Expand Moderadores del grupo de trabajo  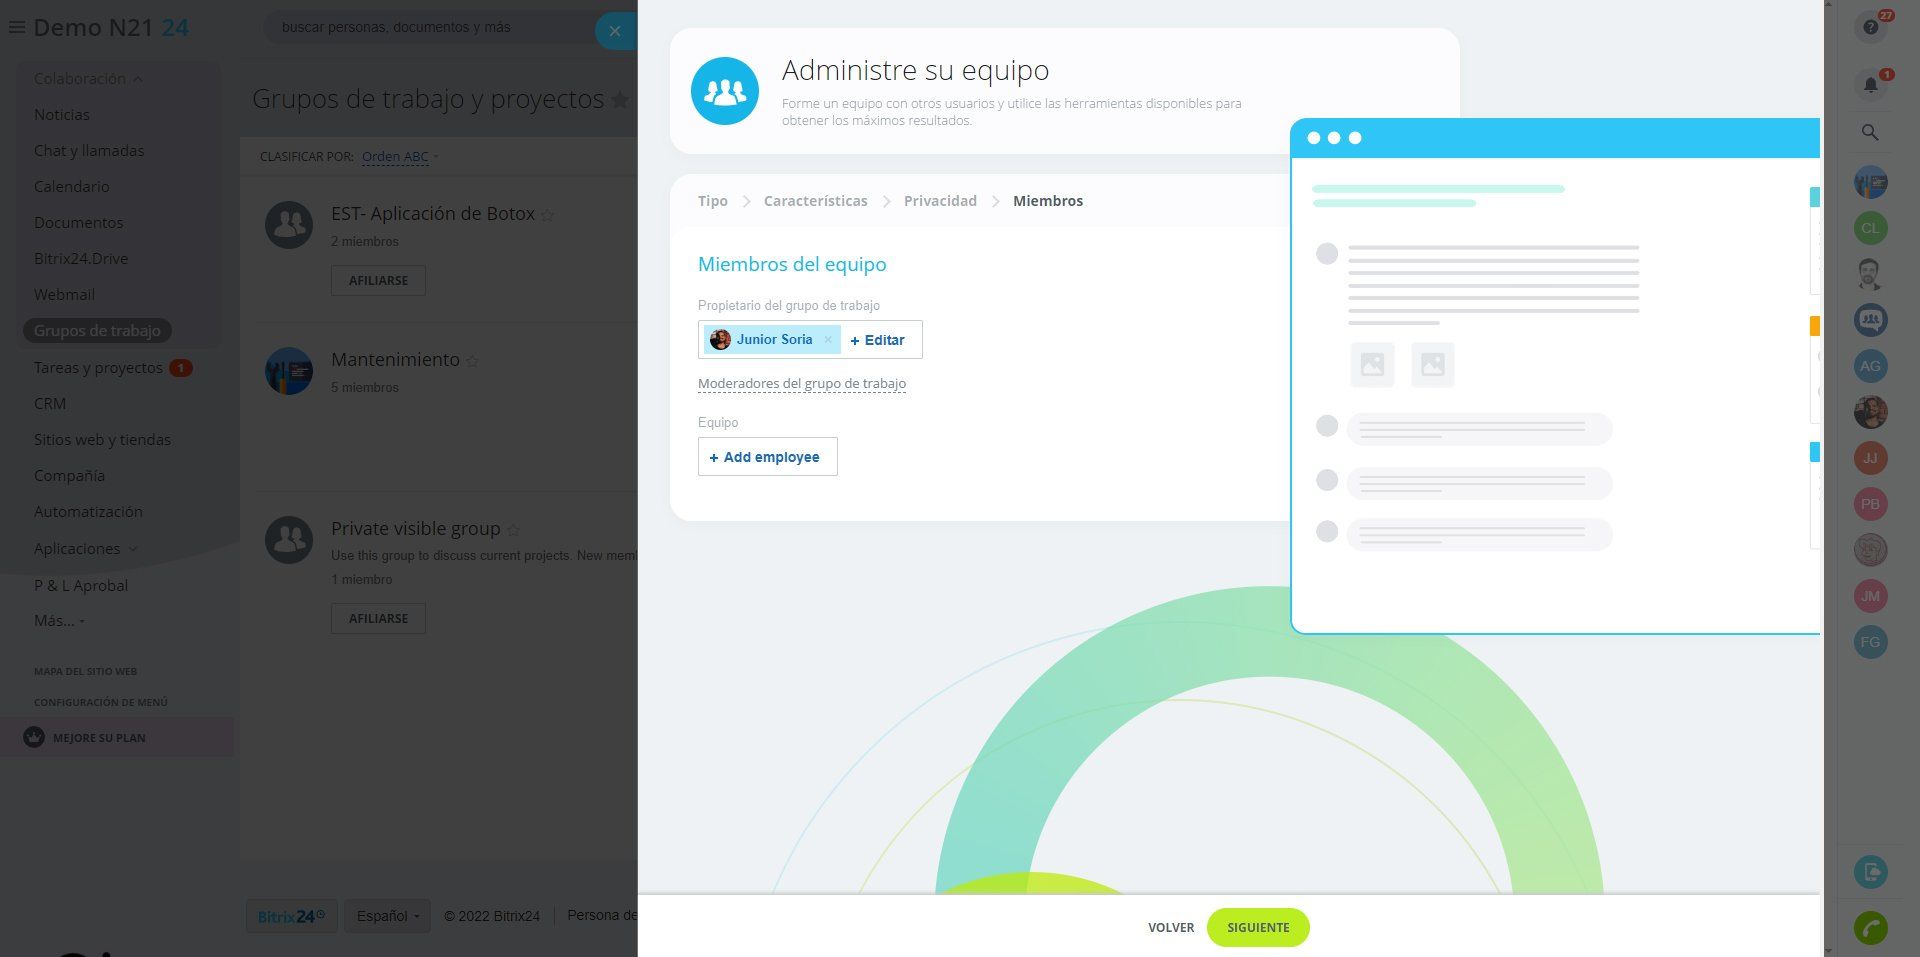tap(802, 384)
